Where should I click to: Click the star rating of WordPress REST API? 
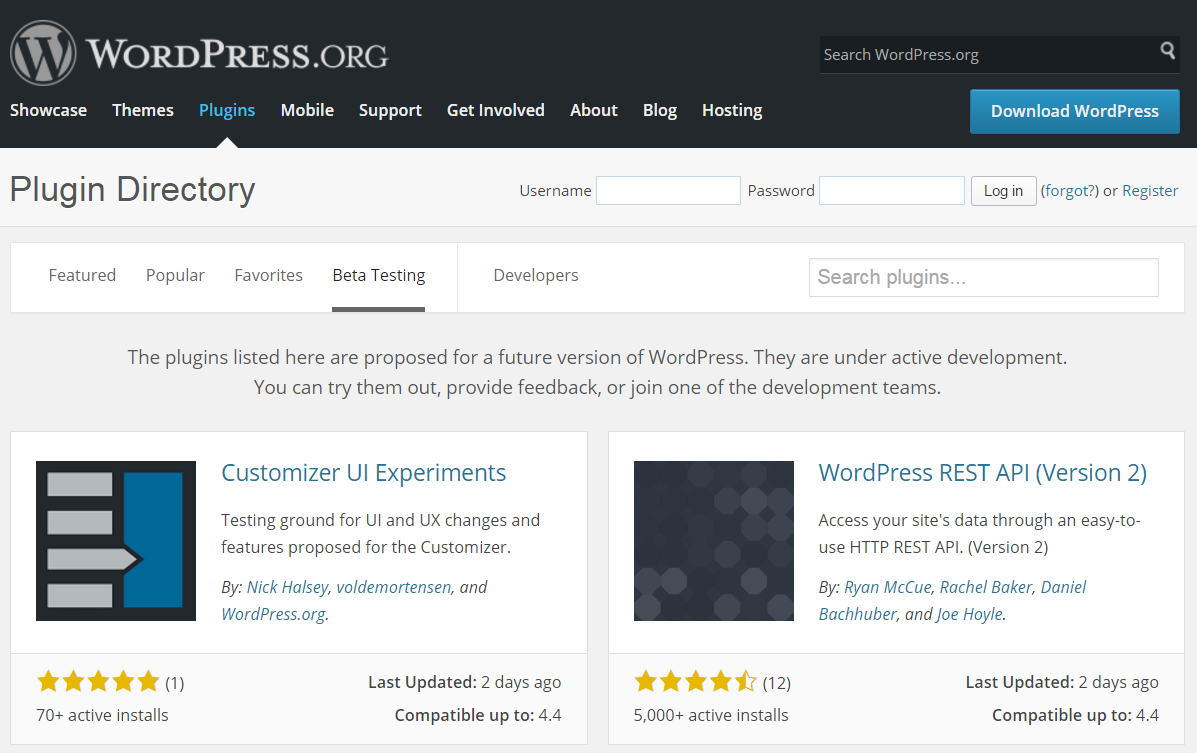point(695,681)
